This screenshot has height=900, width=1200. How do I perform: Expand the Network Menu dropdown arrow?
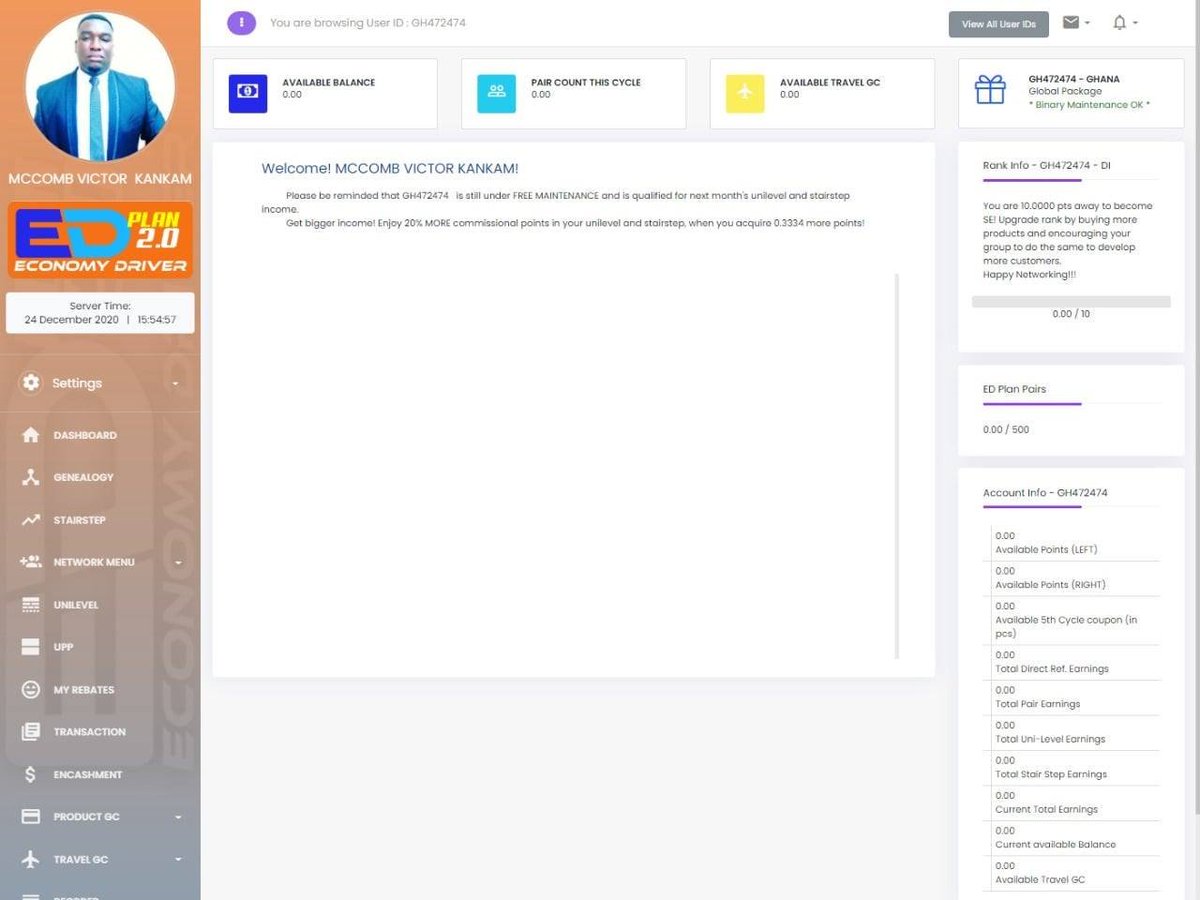(178, 563)
